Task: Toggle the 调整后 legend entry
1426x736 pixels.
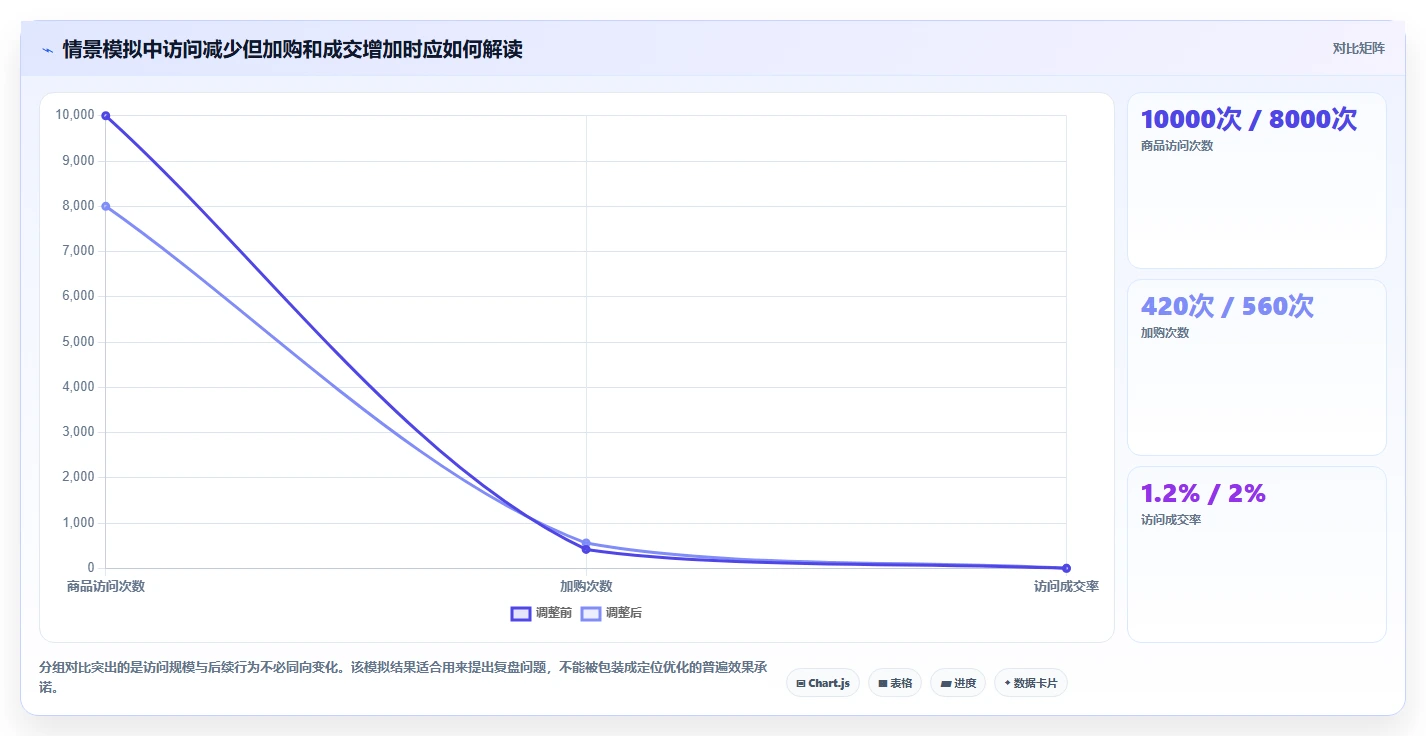Action: pos(611,613)
